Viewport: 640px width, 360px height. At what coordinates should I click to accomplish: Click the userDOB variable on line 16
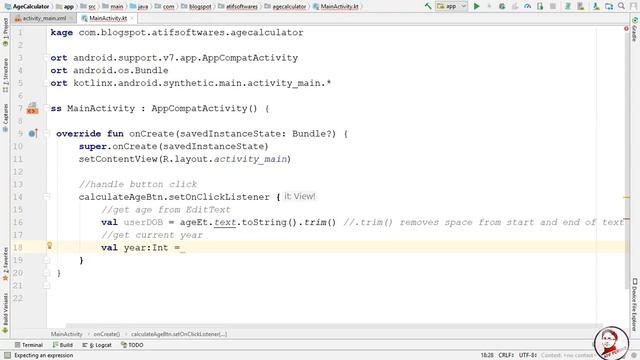pyautogui.click(x=143, y=222)
